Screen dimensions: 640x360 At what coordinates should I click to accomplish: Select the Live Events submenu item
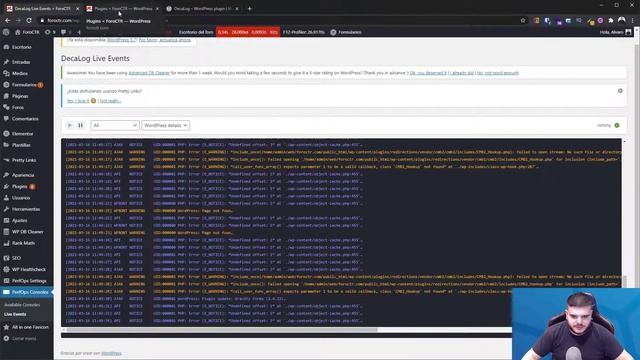[x=15, y=314]
